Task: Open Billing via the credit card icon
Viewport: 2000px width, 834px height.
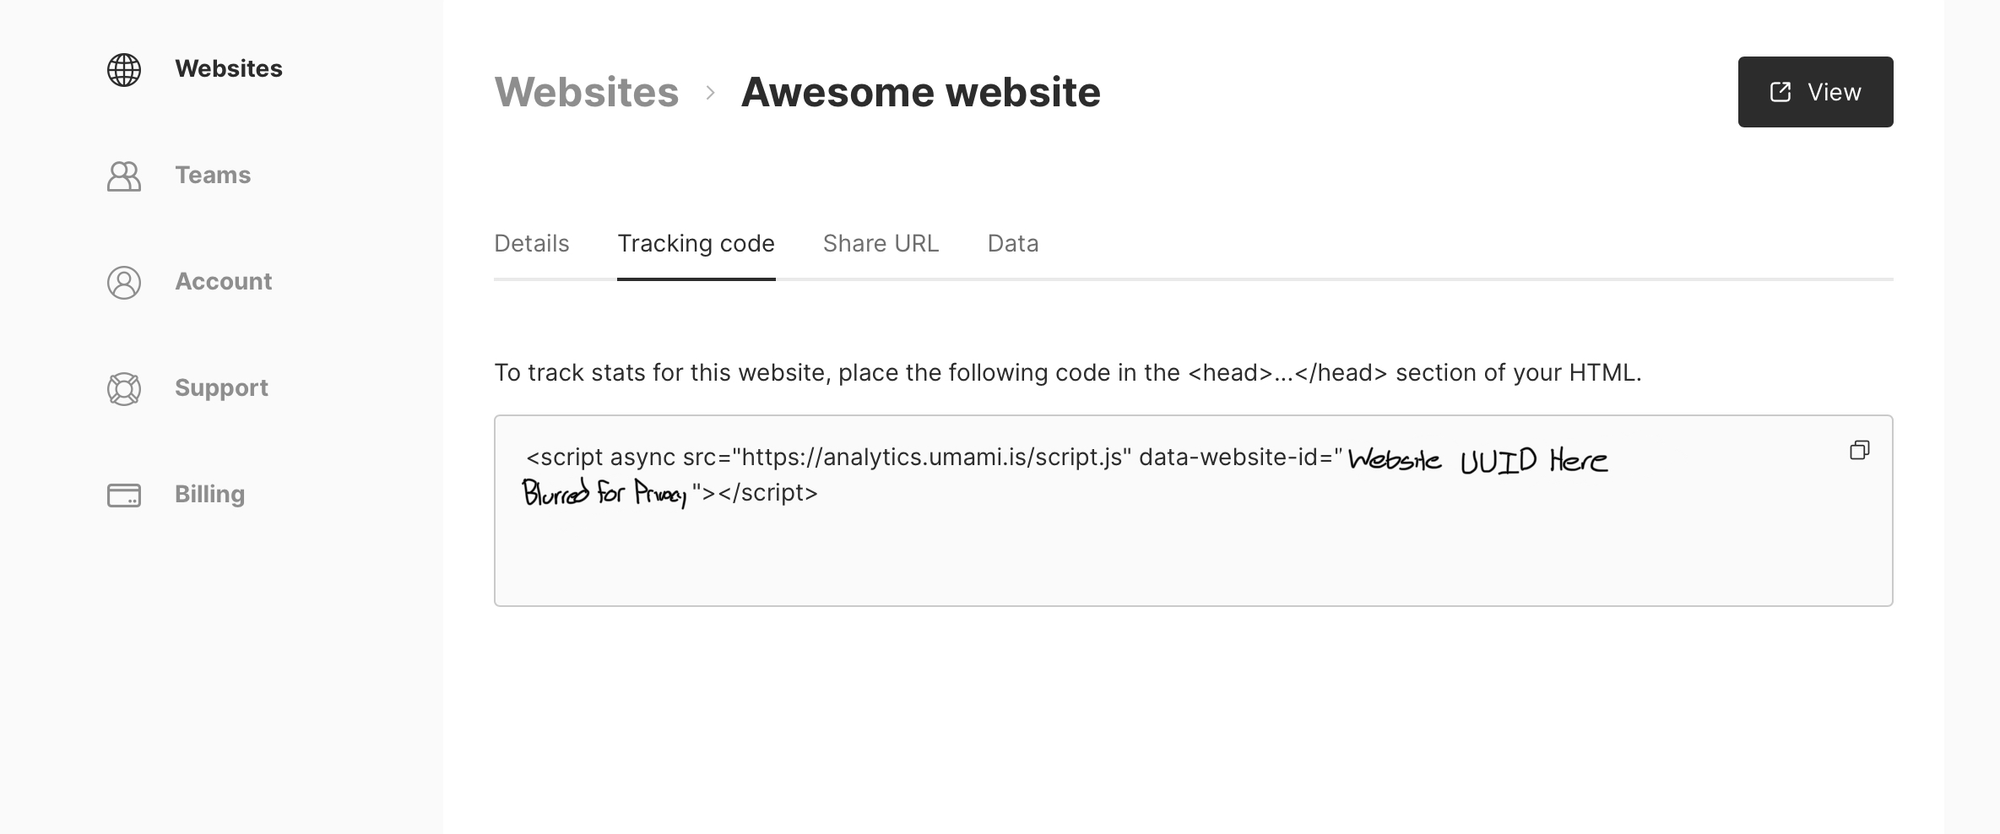Action: [x=123, y=494]
